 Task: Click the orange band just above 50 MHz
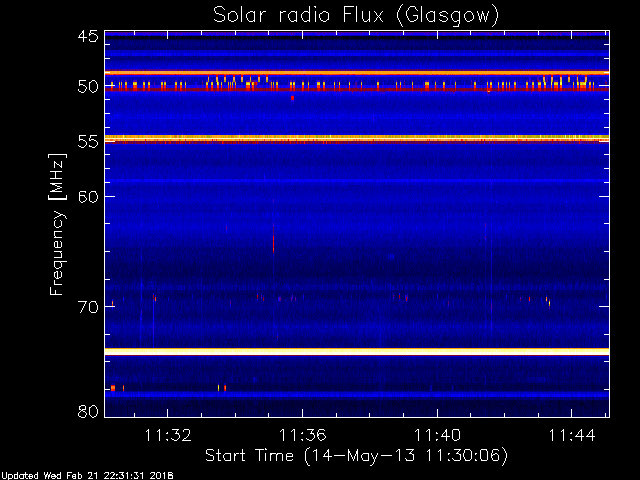point(357,73)
